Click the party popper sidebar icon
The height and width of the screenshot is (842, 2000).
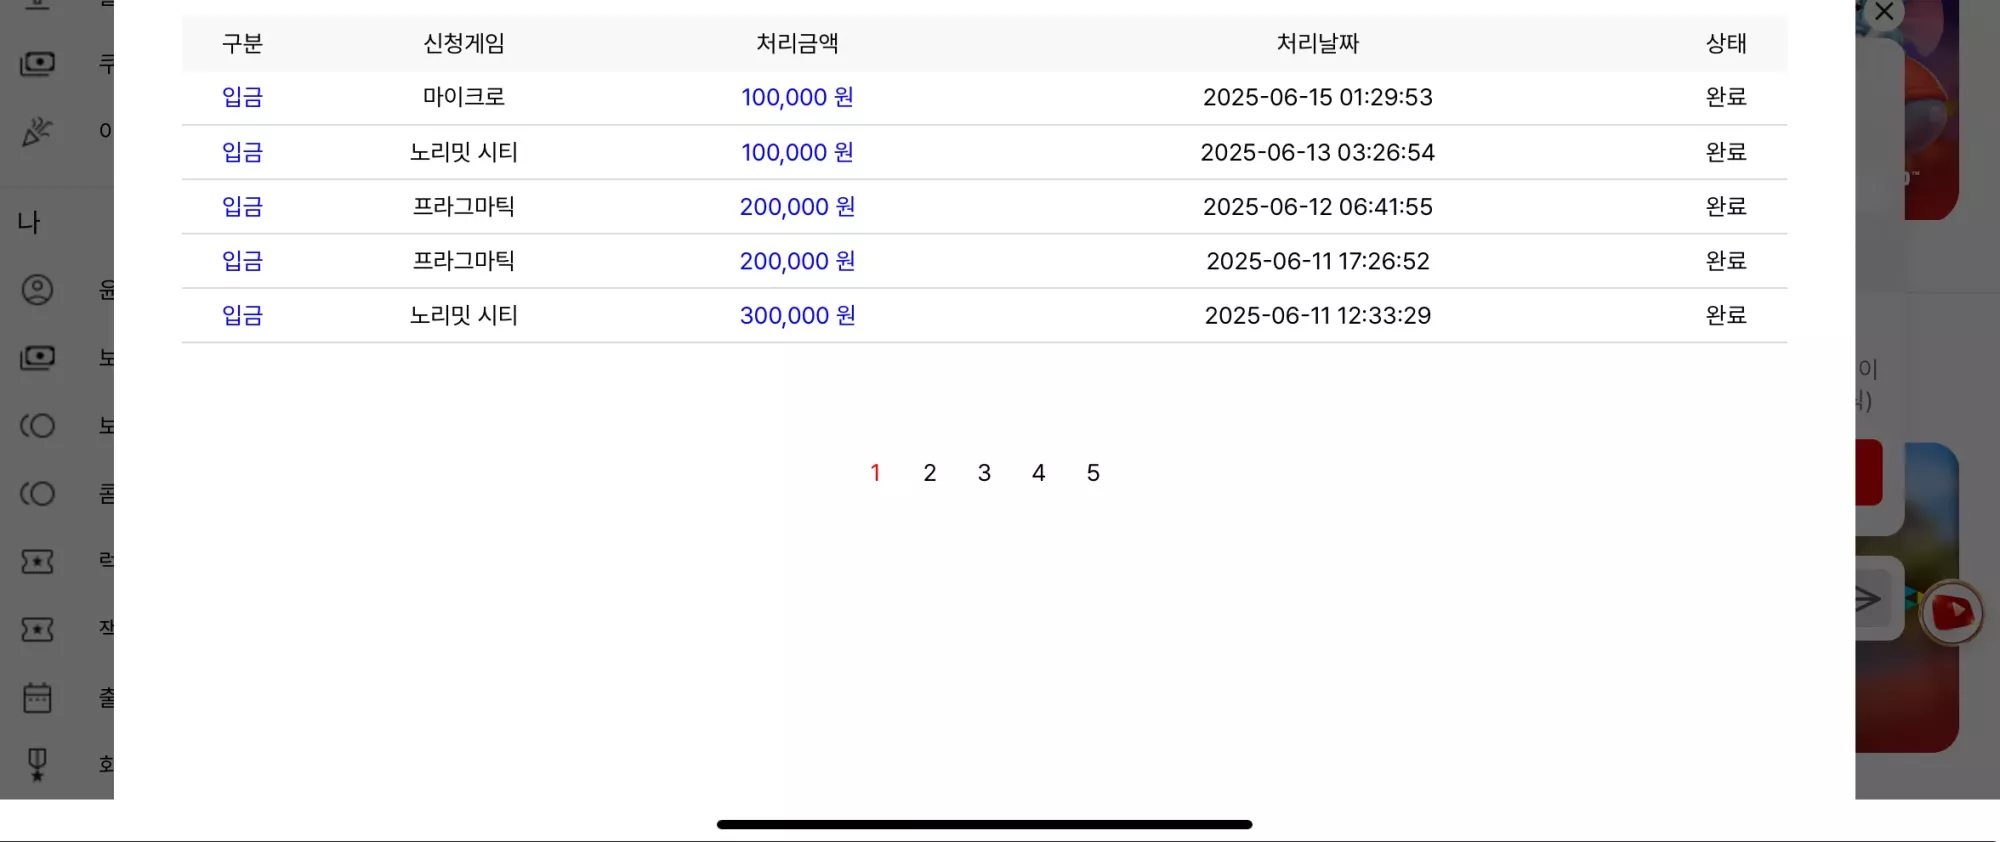pos(37,131)
